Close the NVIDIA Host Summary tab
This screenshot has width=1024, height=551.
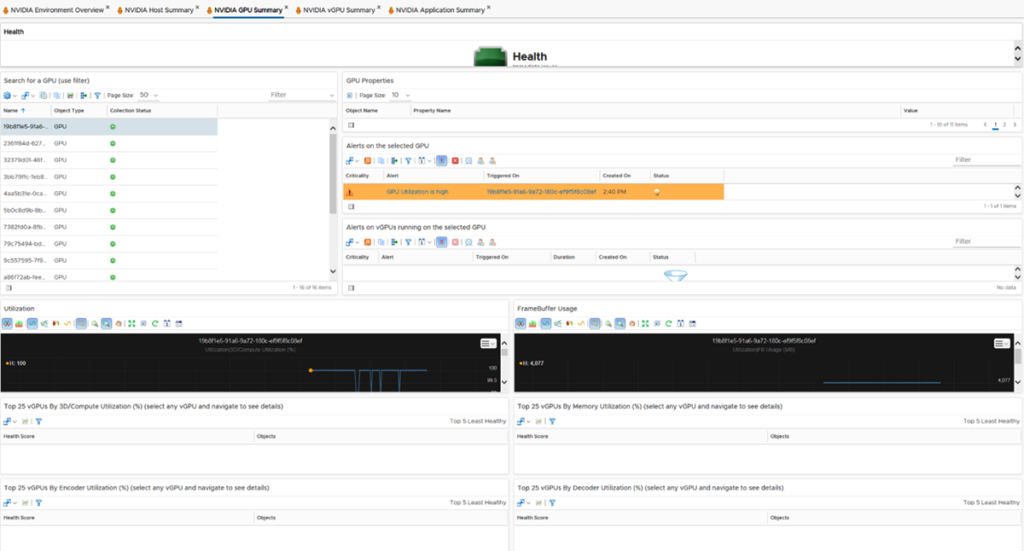(x=197, y=8)
